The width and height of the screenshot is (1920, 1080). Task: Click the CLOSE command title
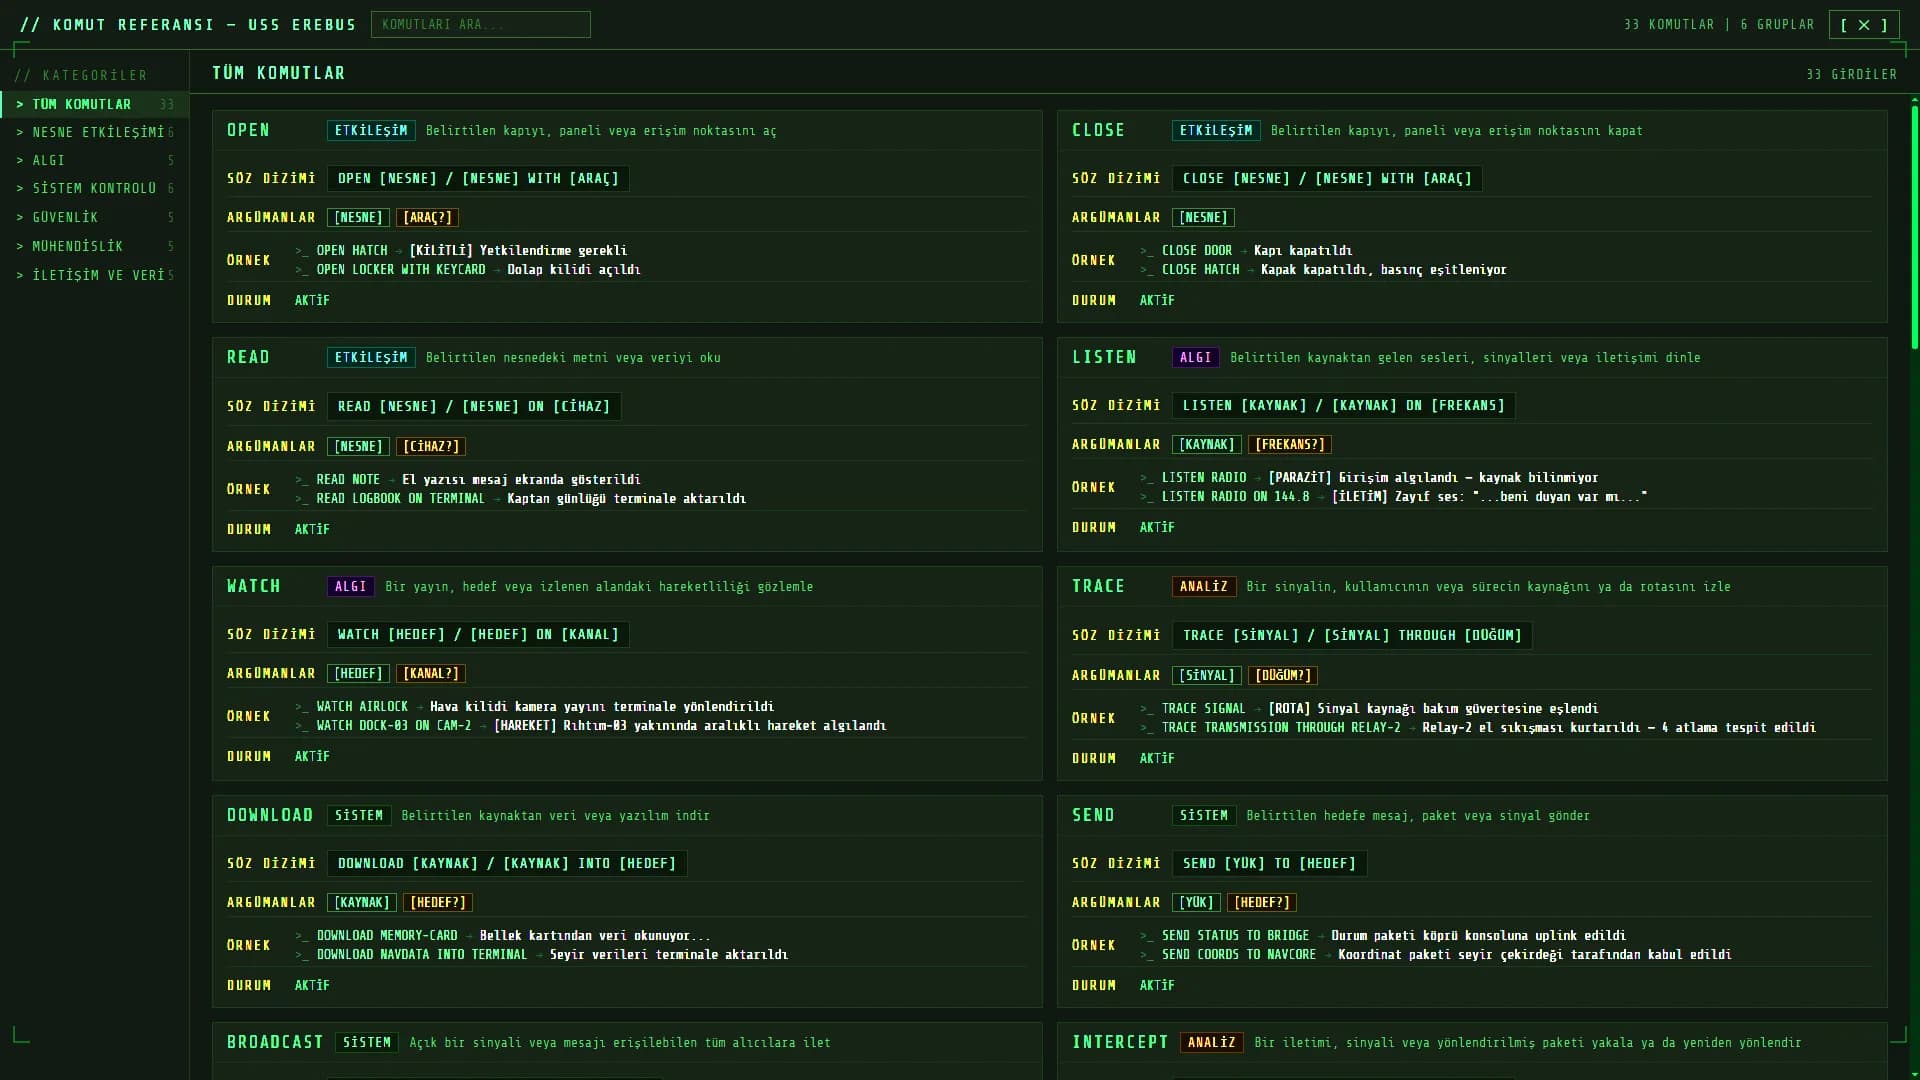[1098, 130]
